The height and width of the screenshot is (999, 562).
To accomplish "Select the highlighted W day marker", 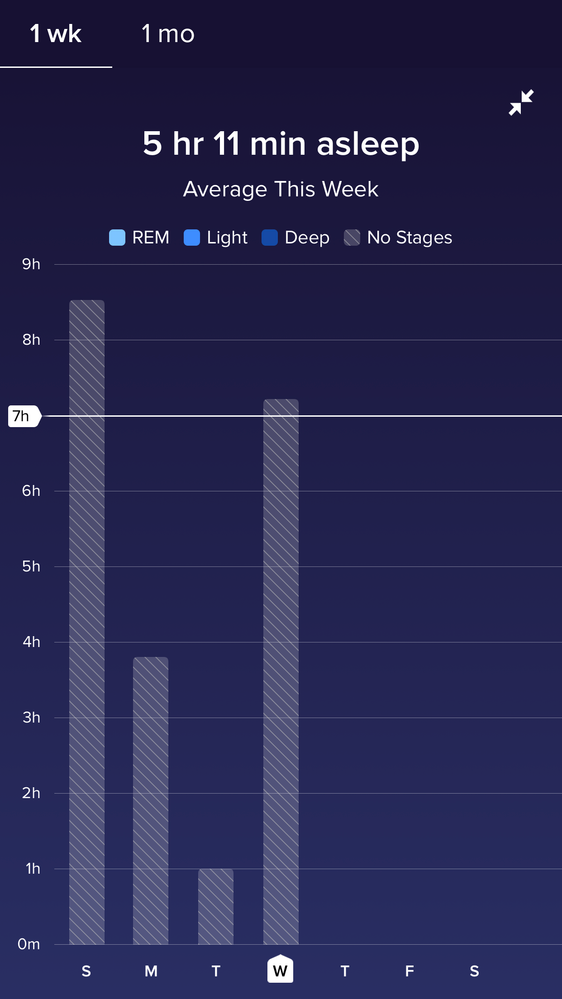I will tap(280, 969).
